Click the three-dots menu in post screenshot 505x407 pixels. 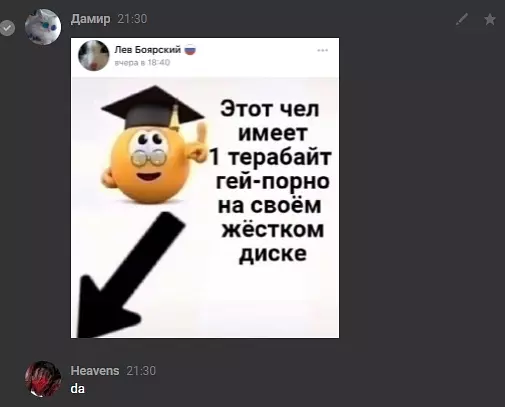(x=322, y=50)
